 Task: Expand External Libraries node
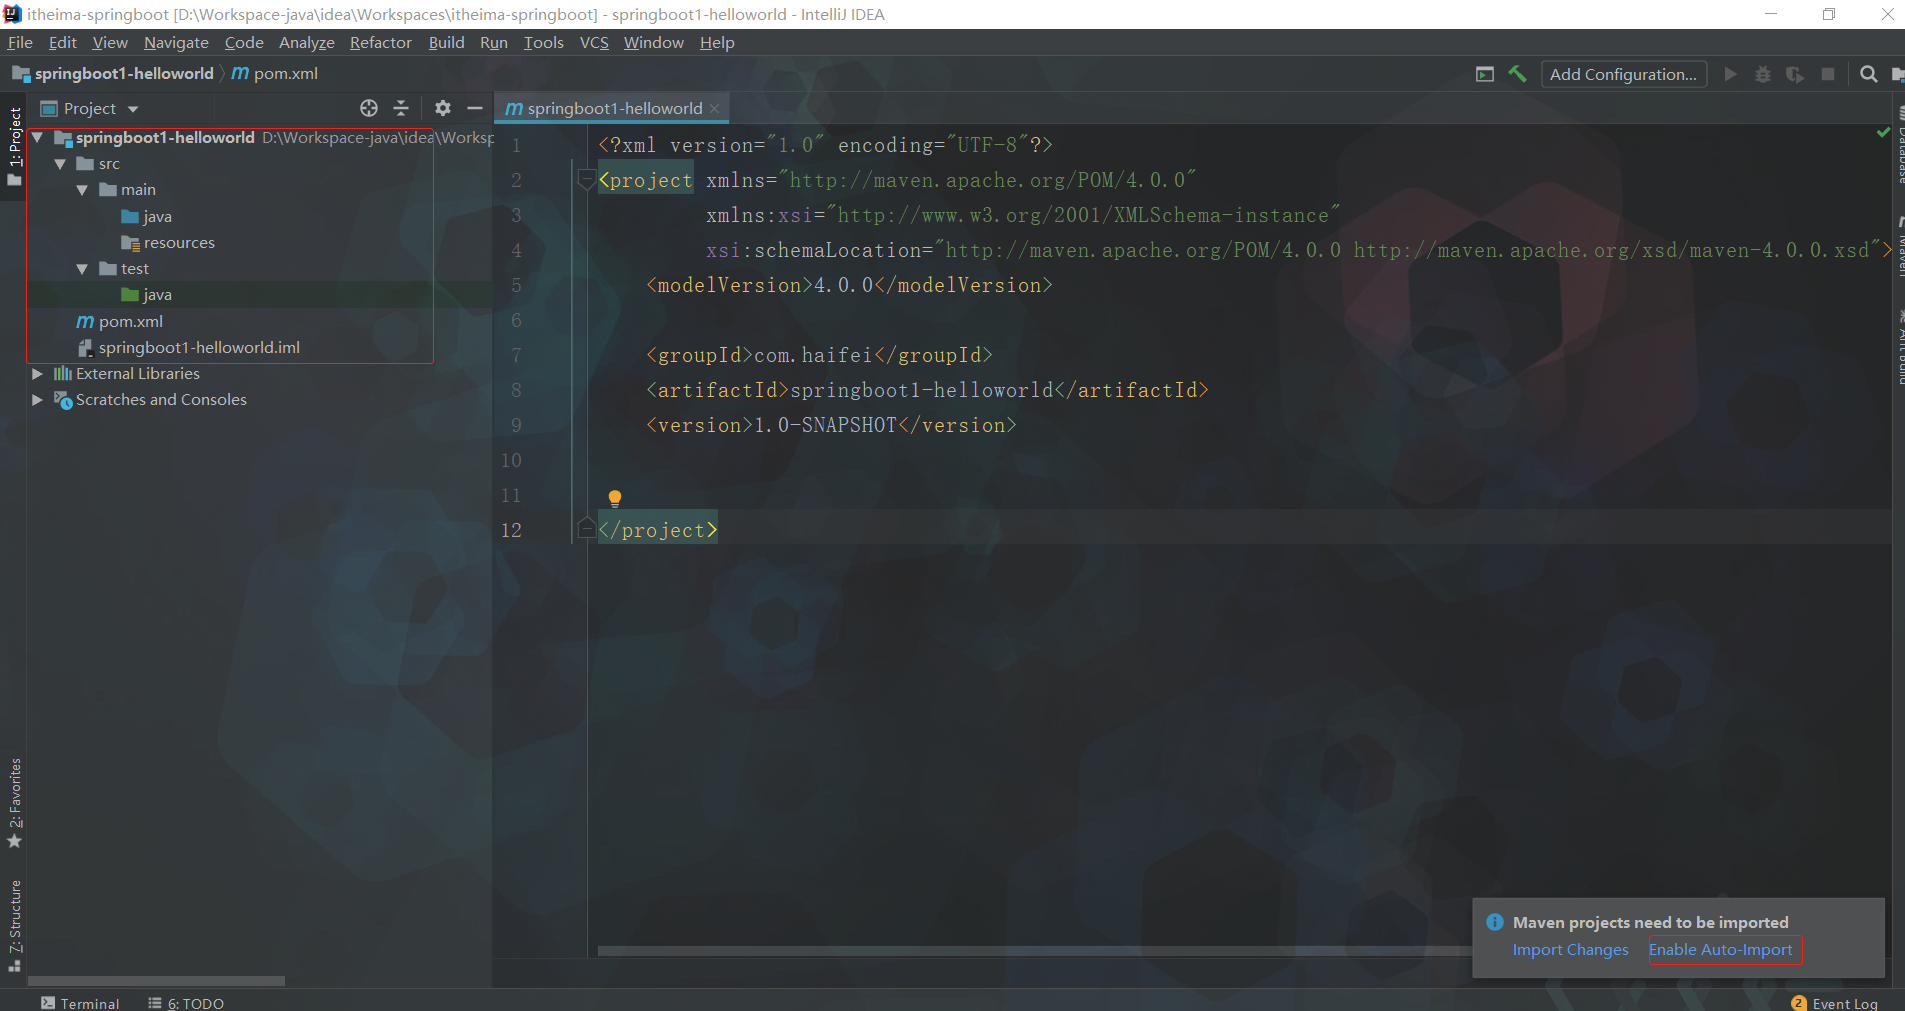pyautogui.click(x=37, y=373)
